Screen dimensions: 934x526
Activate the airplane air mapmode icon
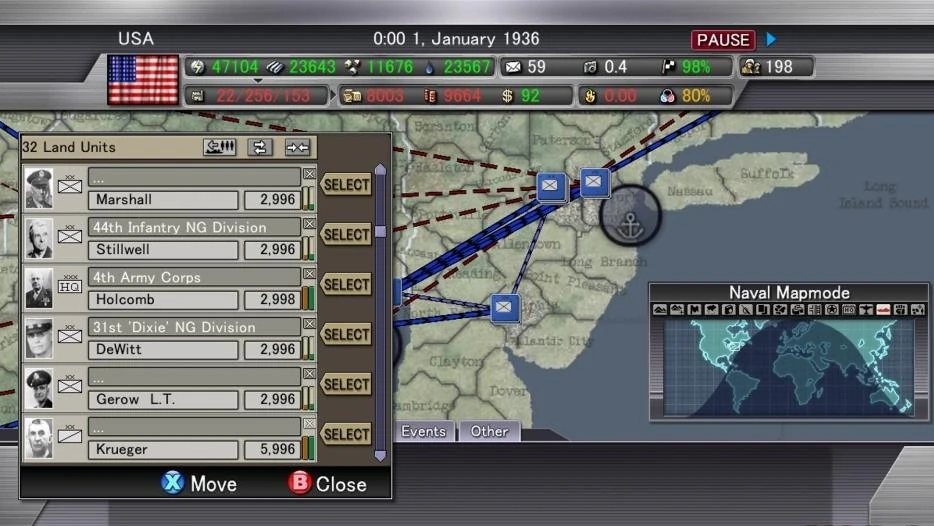coord(866,309)
